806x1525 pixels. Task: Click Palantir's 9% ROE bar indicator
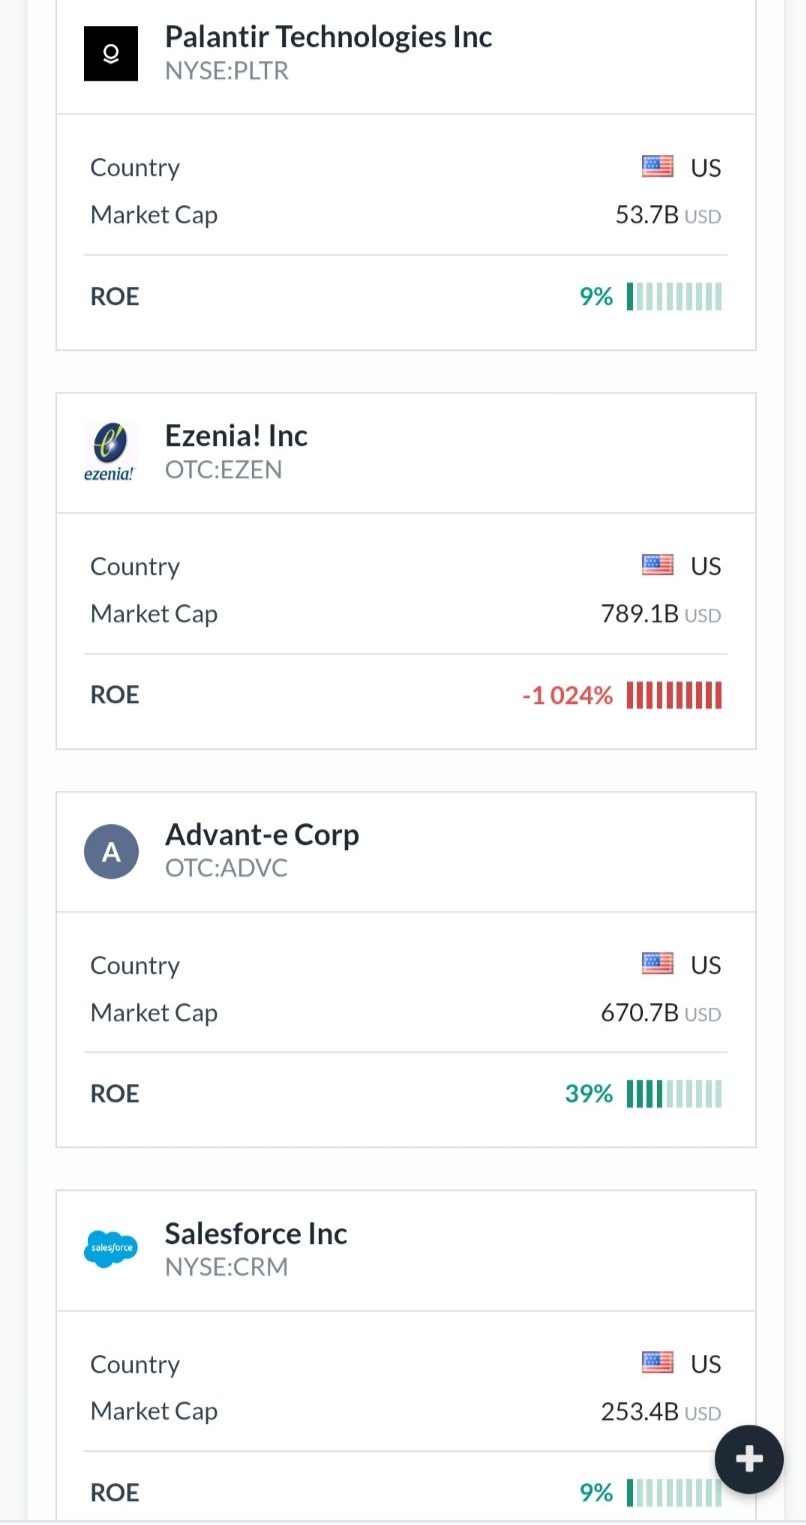pyautogui.click(x=674, y=297)
